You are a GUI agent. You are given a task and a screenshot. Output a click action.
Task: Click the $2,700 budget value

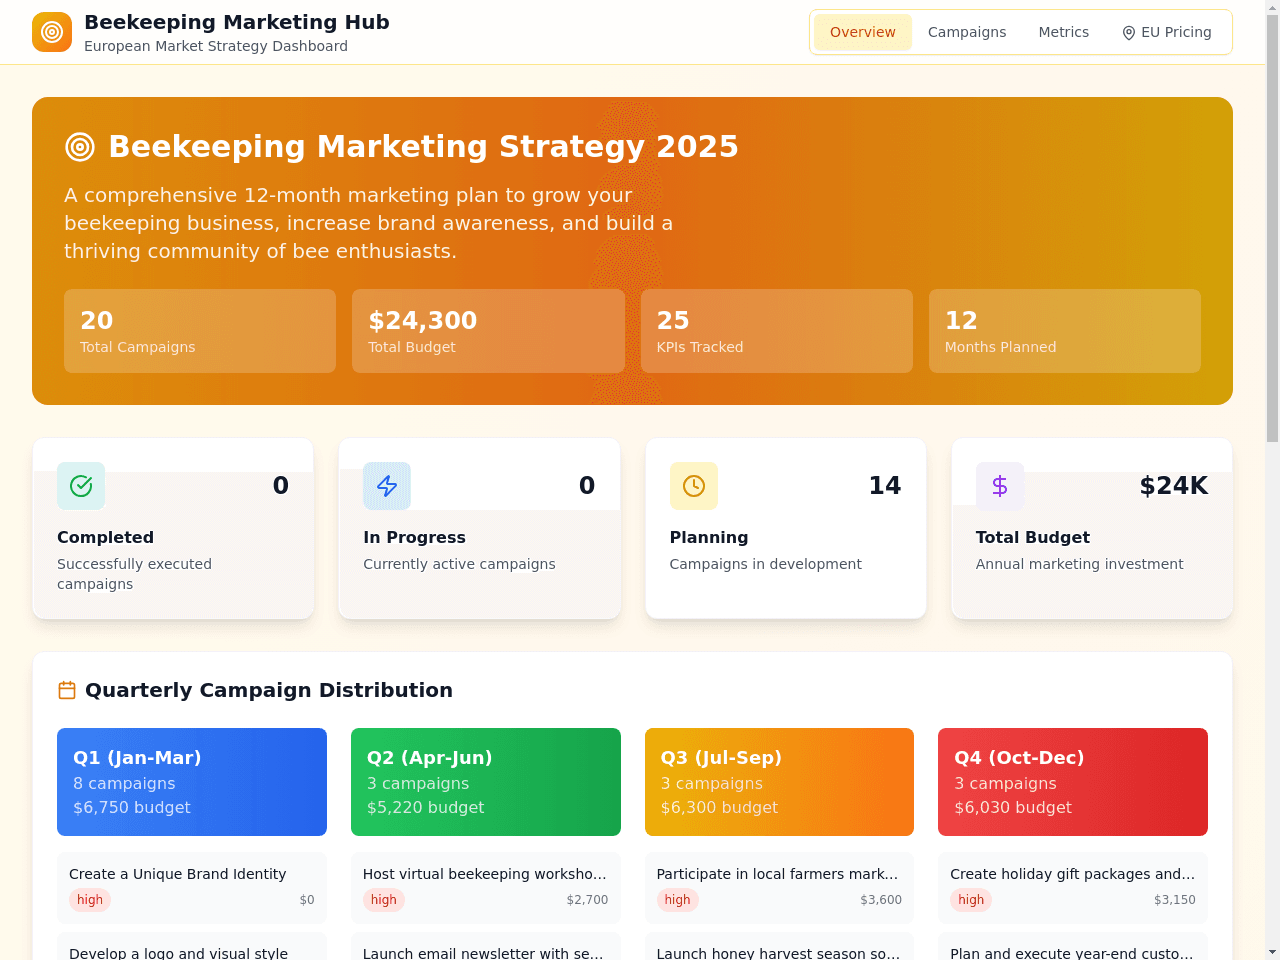coord(587,900)
